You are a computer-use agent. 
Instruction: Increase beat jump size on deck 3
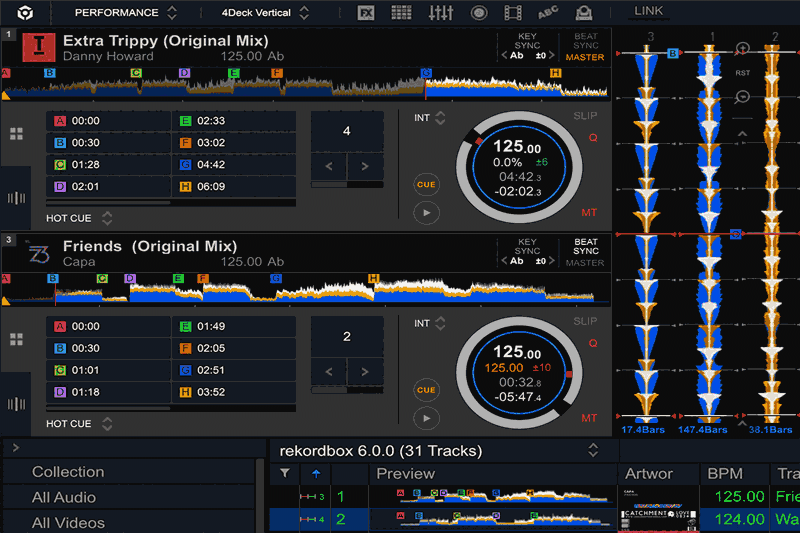[365, 372]
